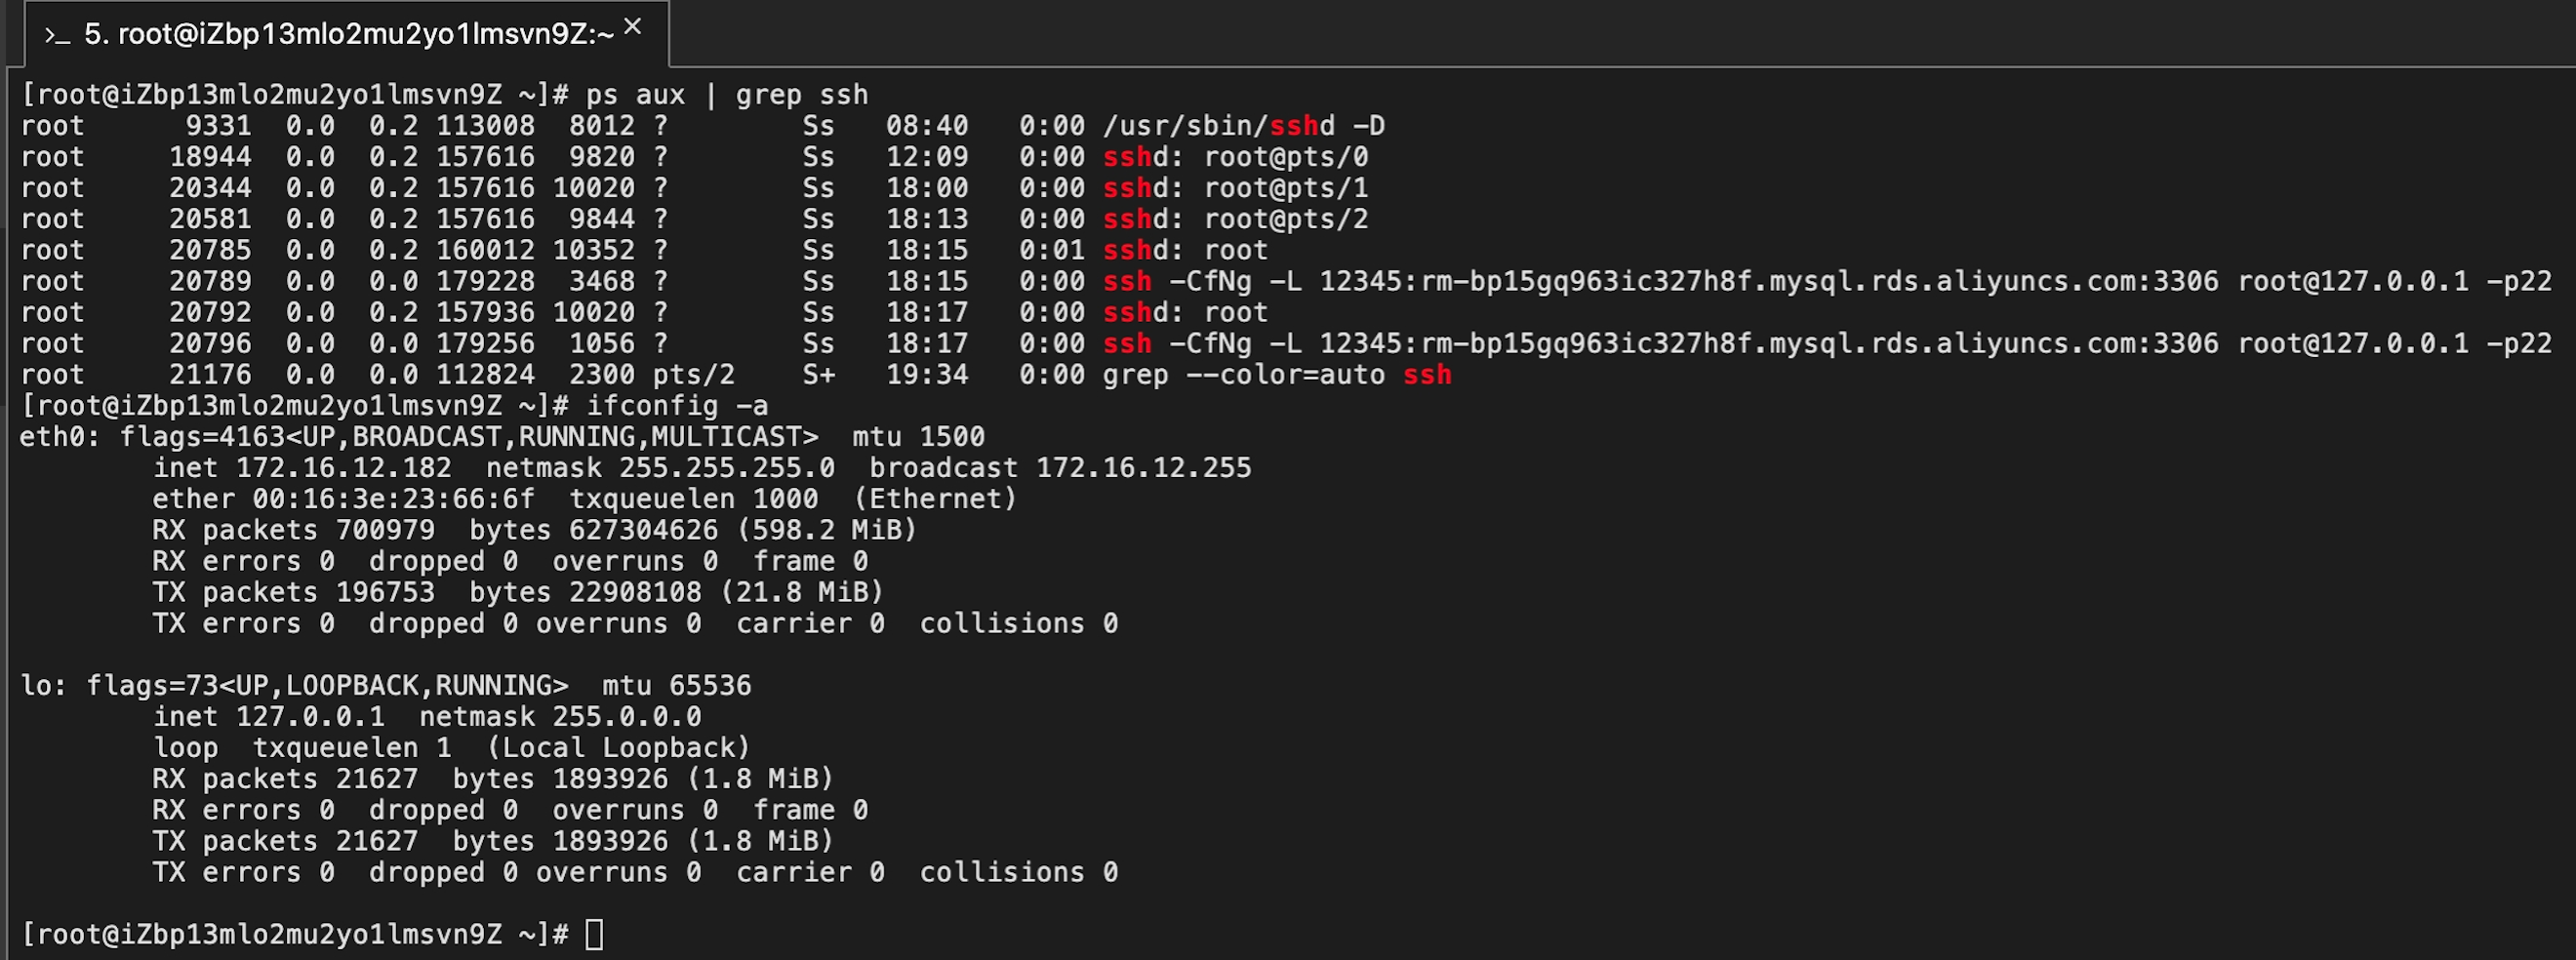This screenshot has height=960, width=2576.
Task: Select the tab titled 5. root@iZbp13mlo2mu2yo1lmsvn9Z
Action: [348, 35]
